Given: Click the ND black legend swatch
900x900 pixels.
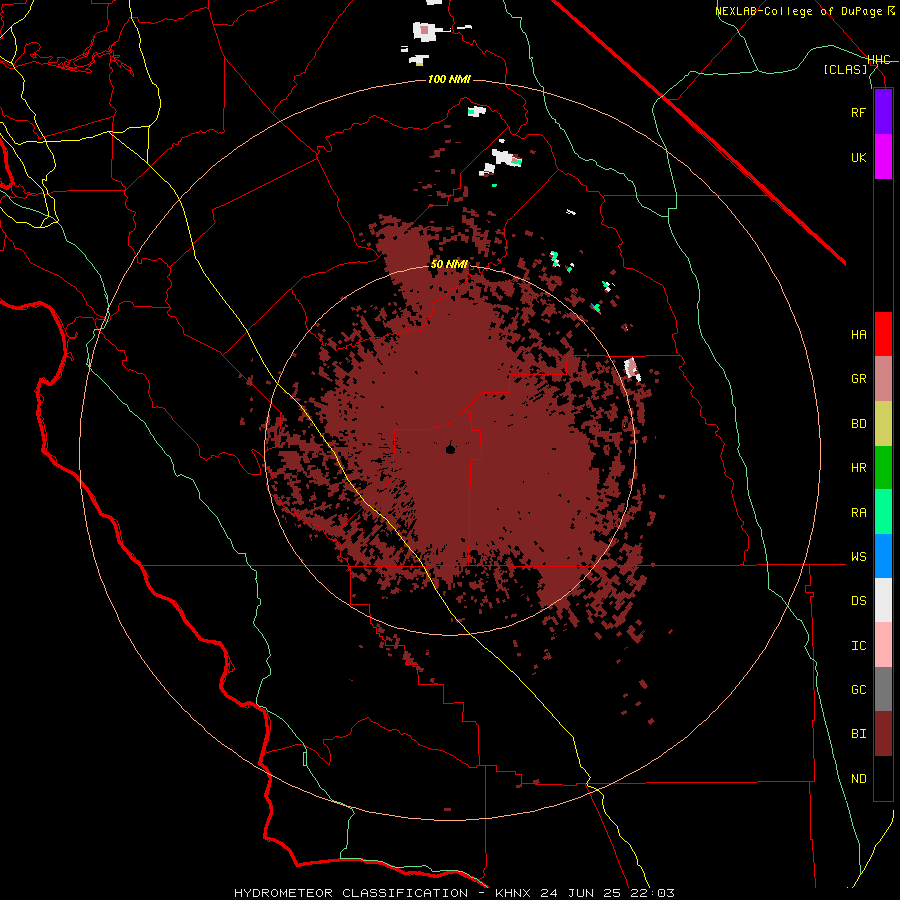Looking at the screenshot, I should click(x=883, y=778).
